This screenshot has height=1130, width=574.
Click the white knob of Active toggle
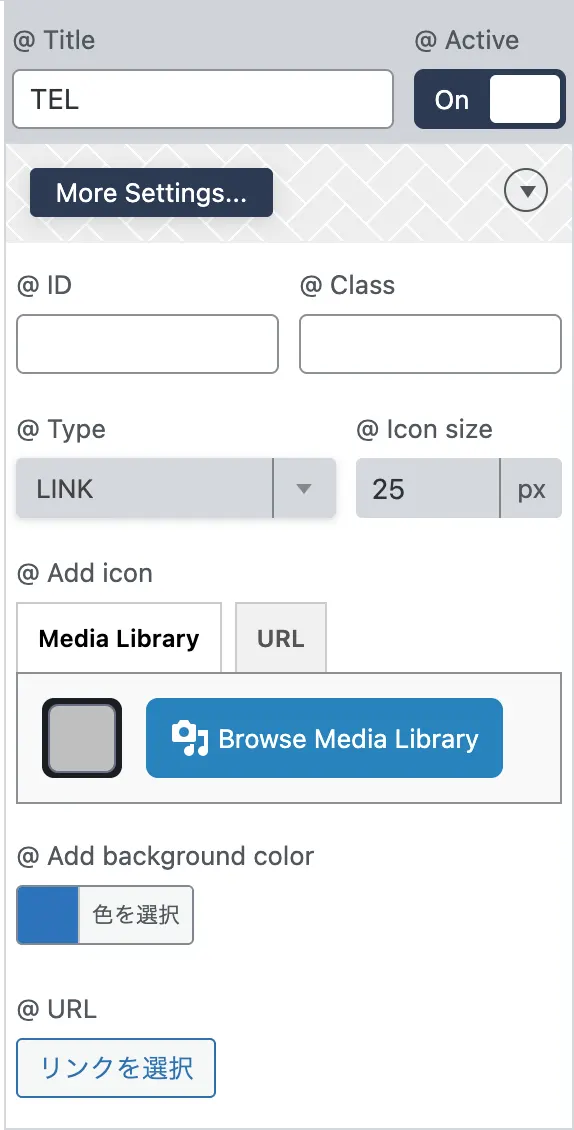coord(524,99)
